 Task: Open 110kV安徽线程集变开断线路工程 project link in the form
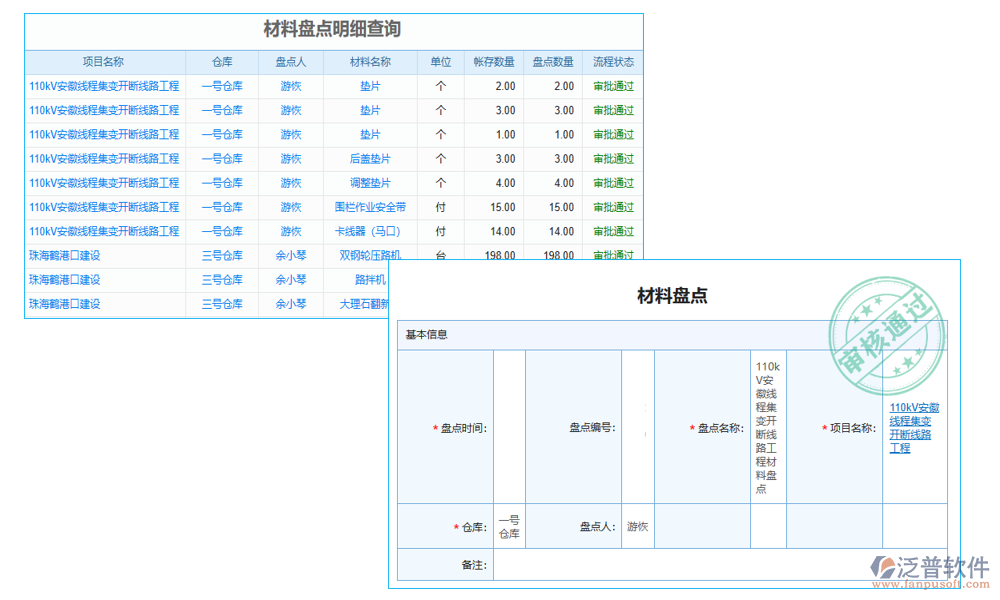(x=914, y=428)
